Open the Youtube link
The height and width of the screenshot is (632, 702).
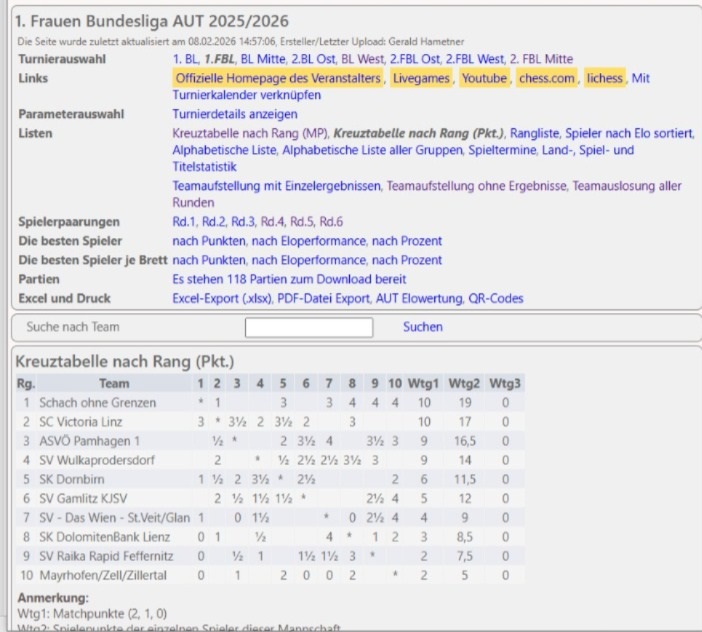483,77
